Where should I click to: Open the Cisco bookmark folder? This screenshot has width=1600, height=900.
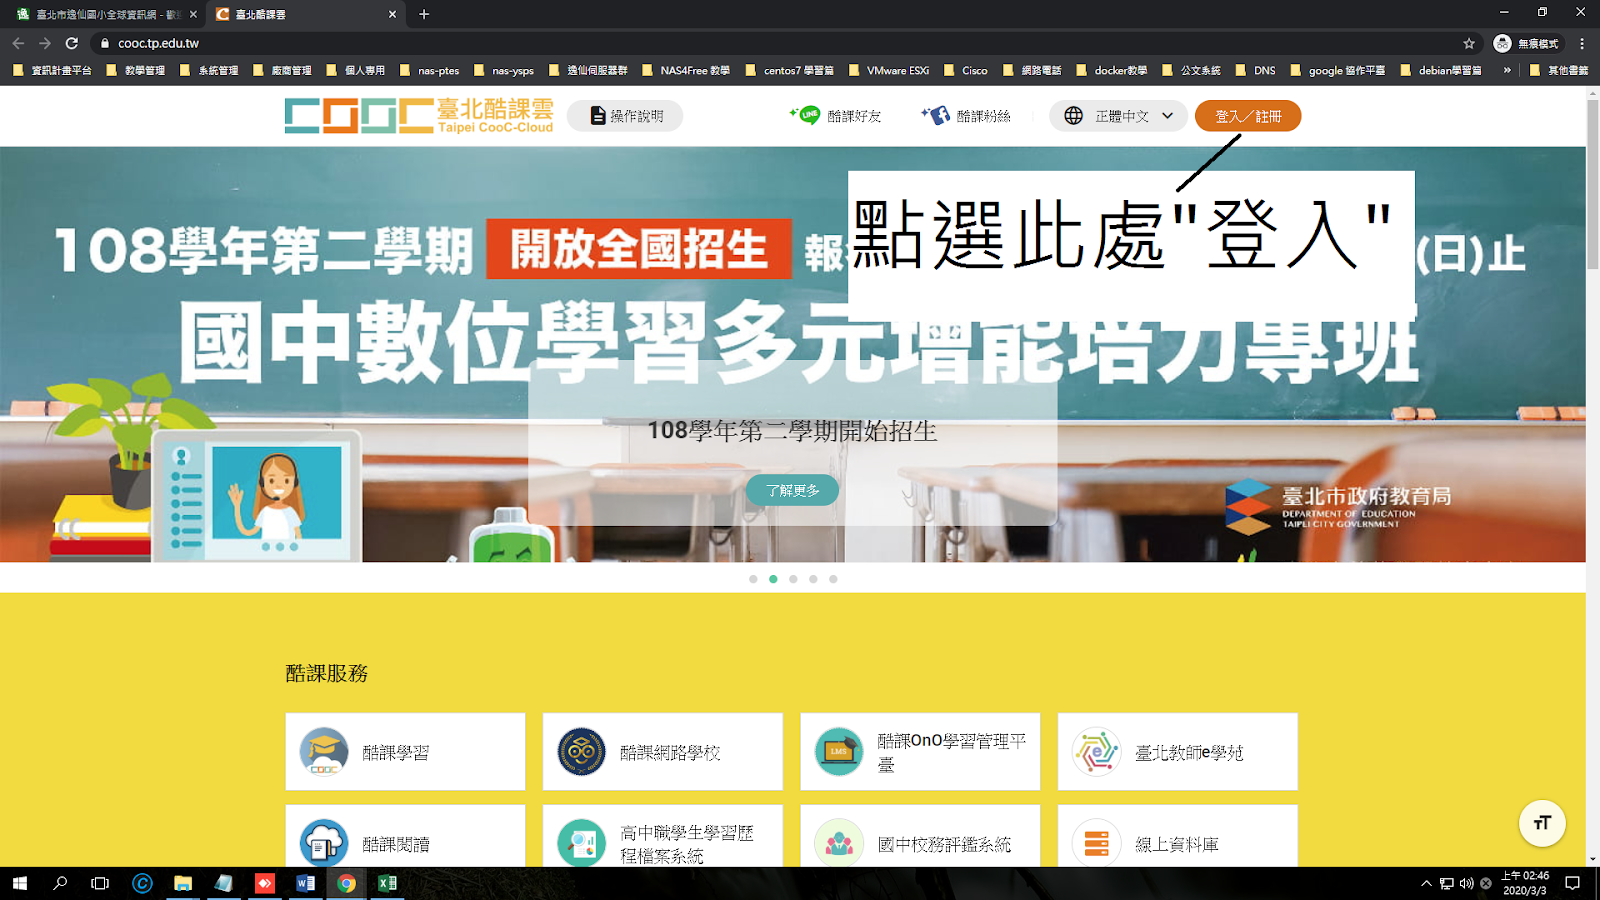[965, 70]
